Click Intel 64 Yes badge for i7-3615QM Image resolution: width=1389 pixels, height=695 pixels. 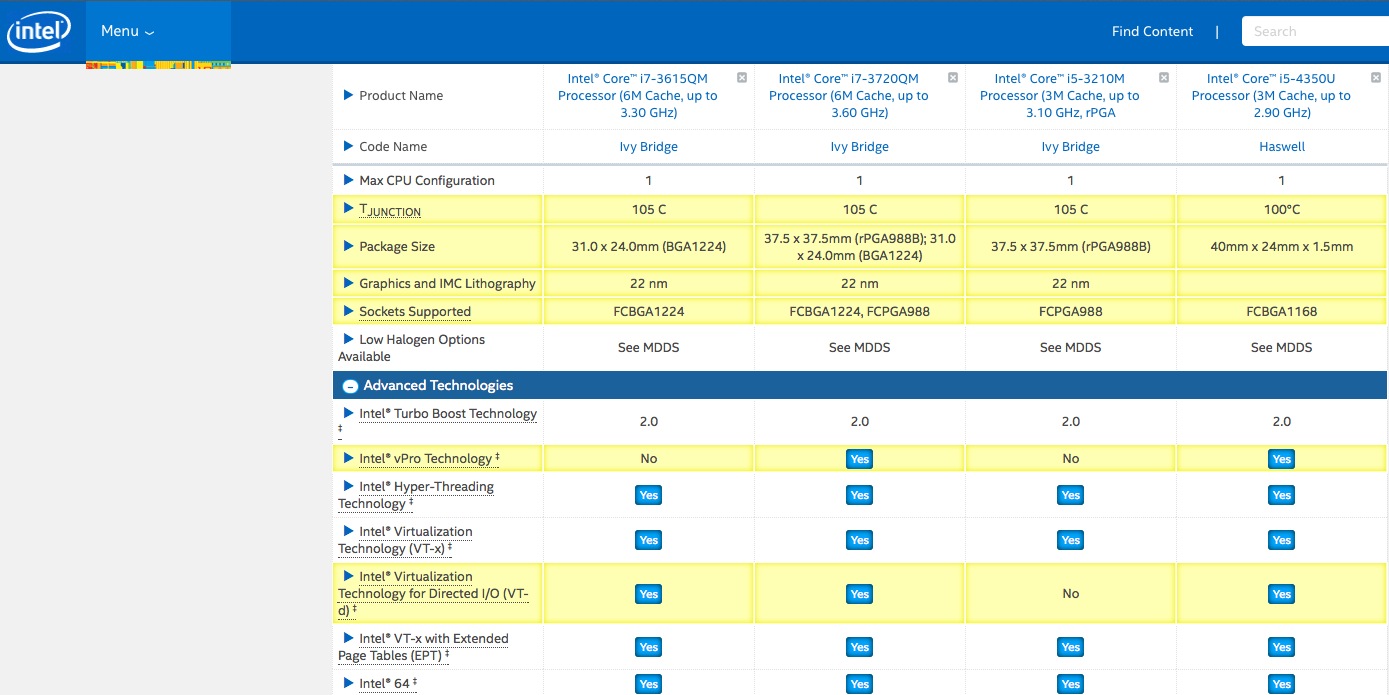[x=648, y=684]
